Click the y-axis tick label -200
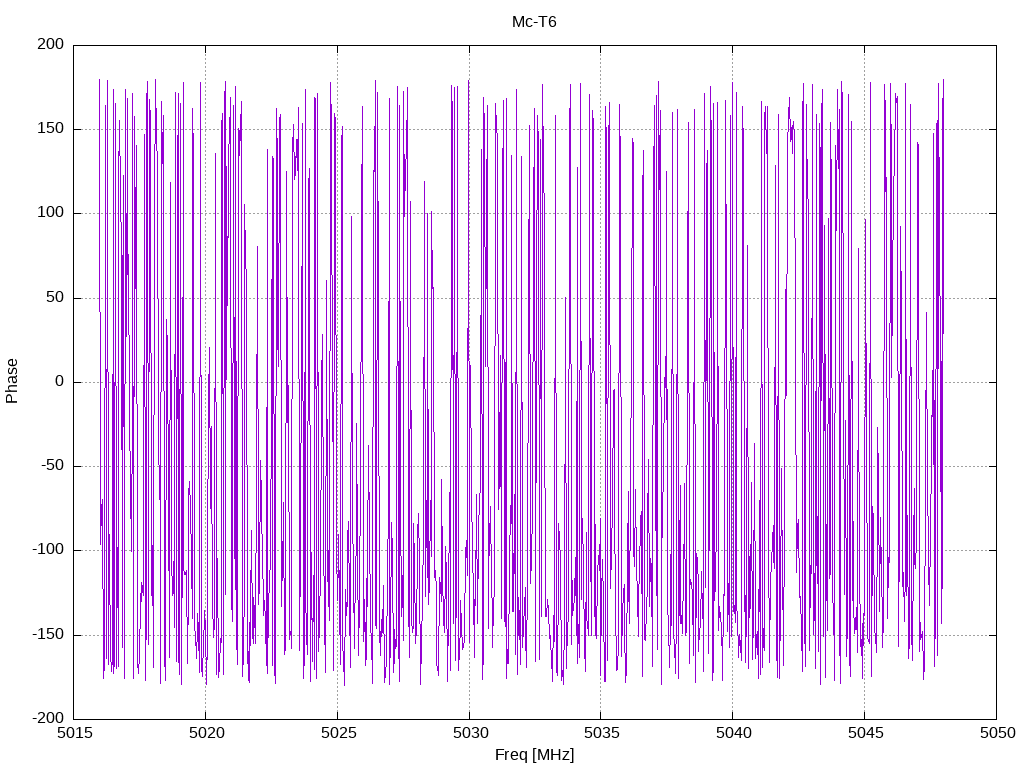Viewport: 1024px width, 768px height. click(48, 718)
